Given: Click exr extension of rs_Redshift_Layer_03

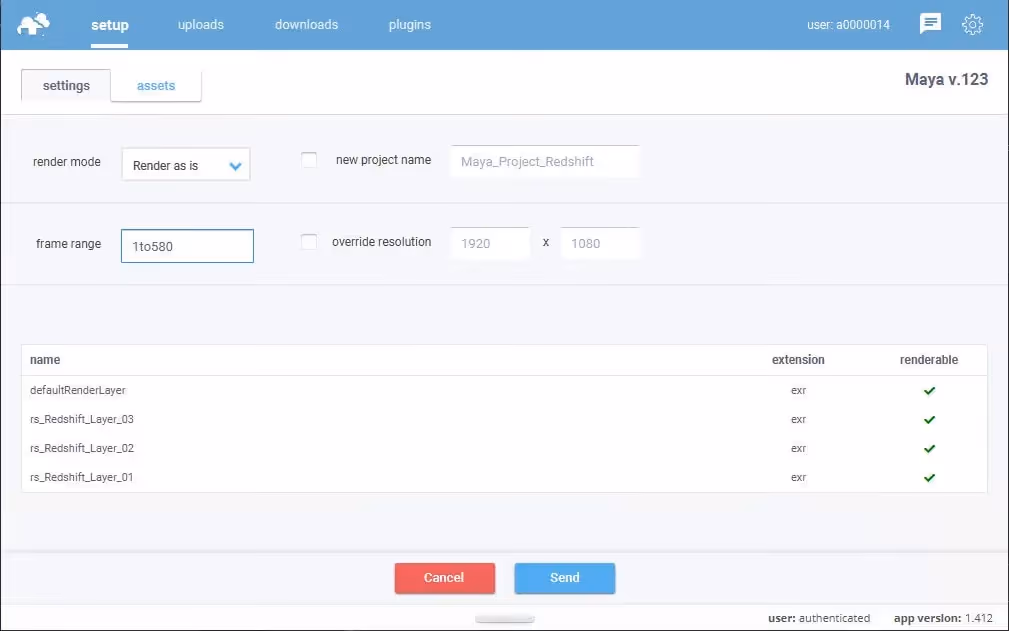Looking at the screenshot, I should (x=798, y=419).
